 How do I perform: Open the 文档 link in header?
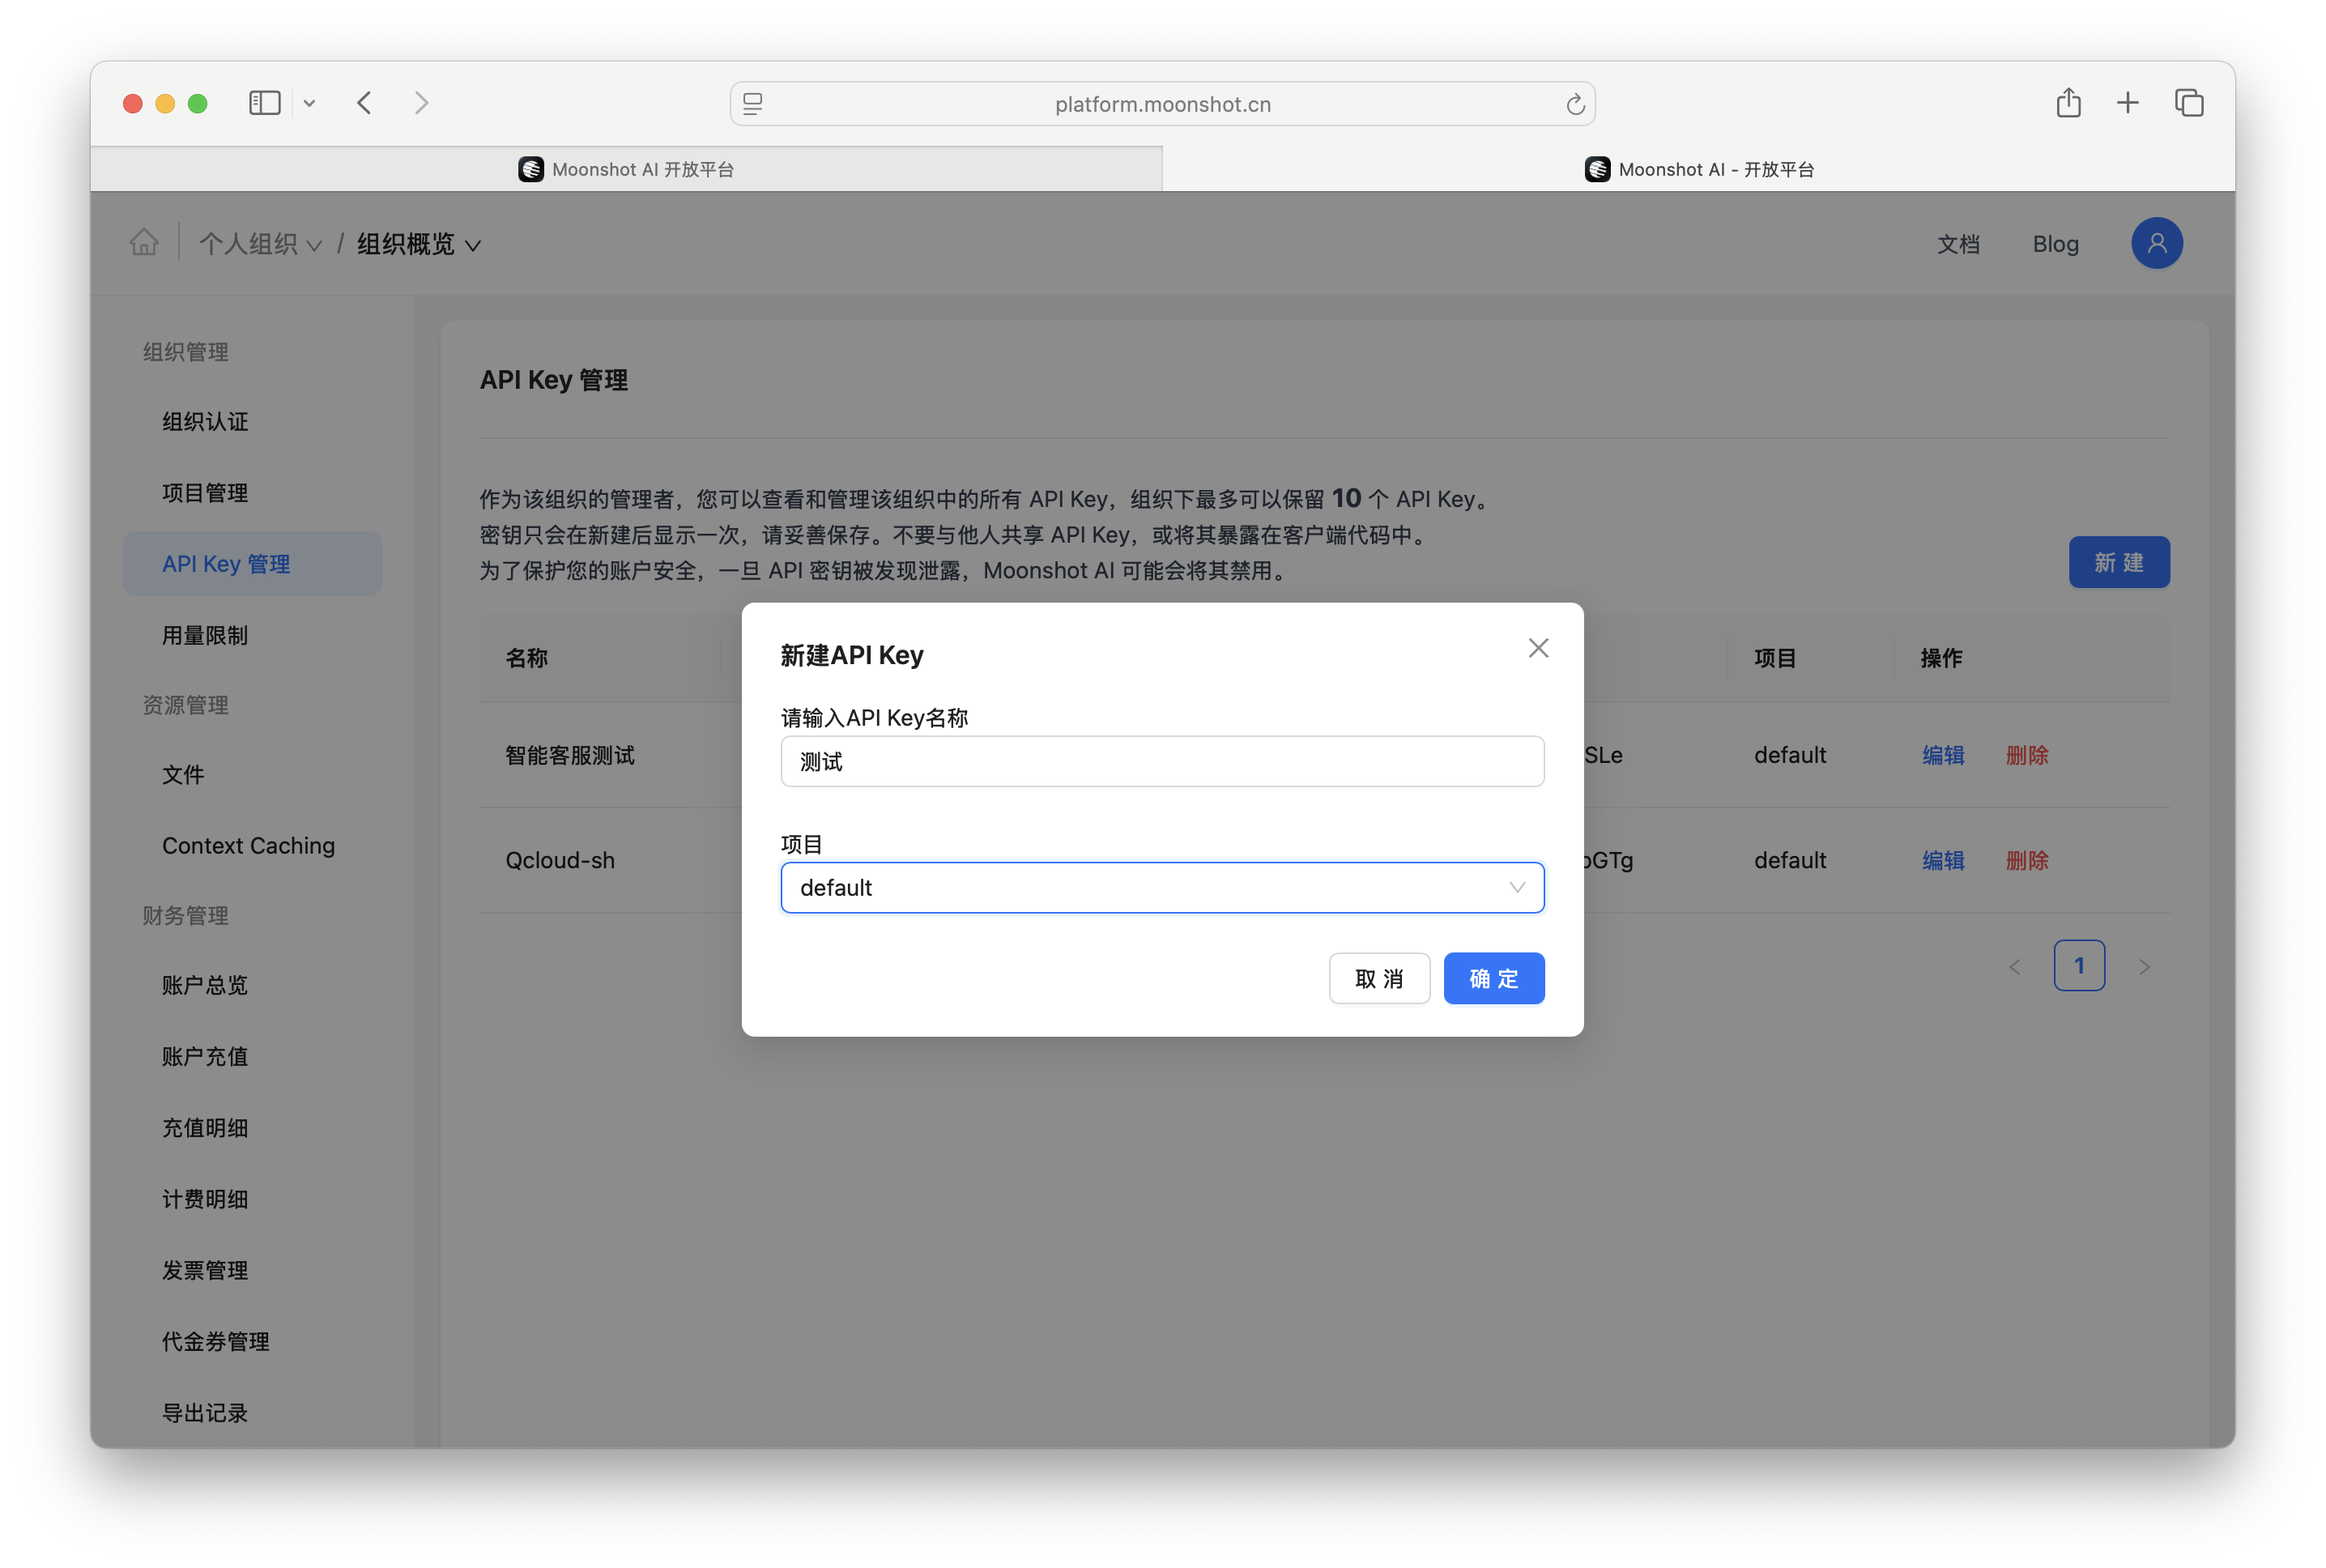tap(1957, 244)
